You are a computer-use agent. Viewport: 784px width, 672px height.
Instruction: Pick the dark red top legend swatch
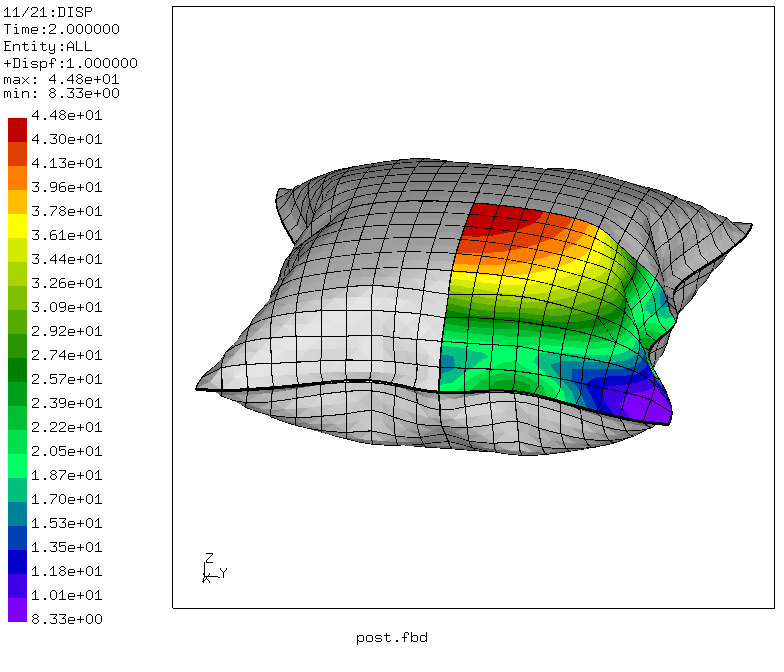tap(18, 130)
